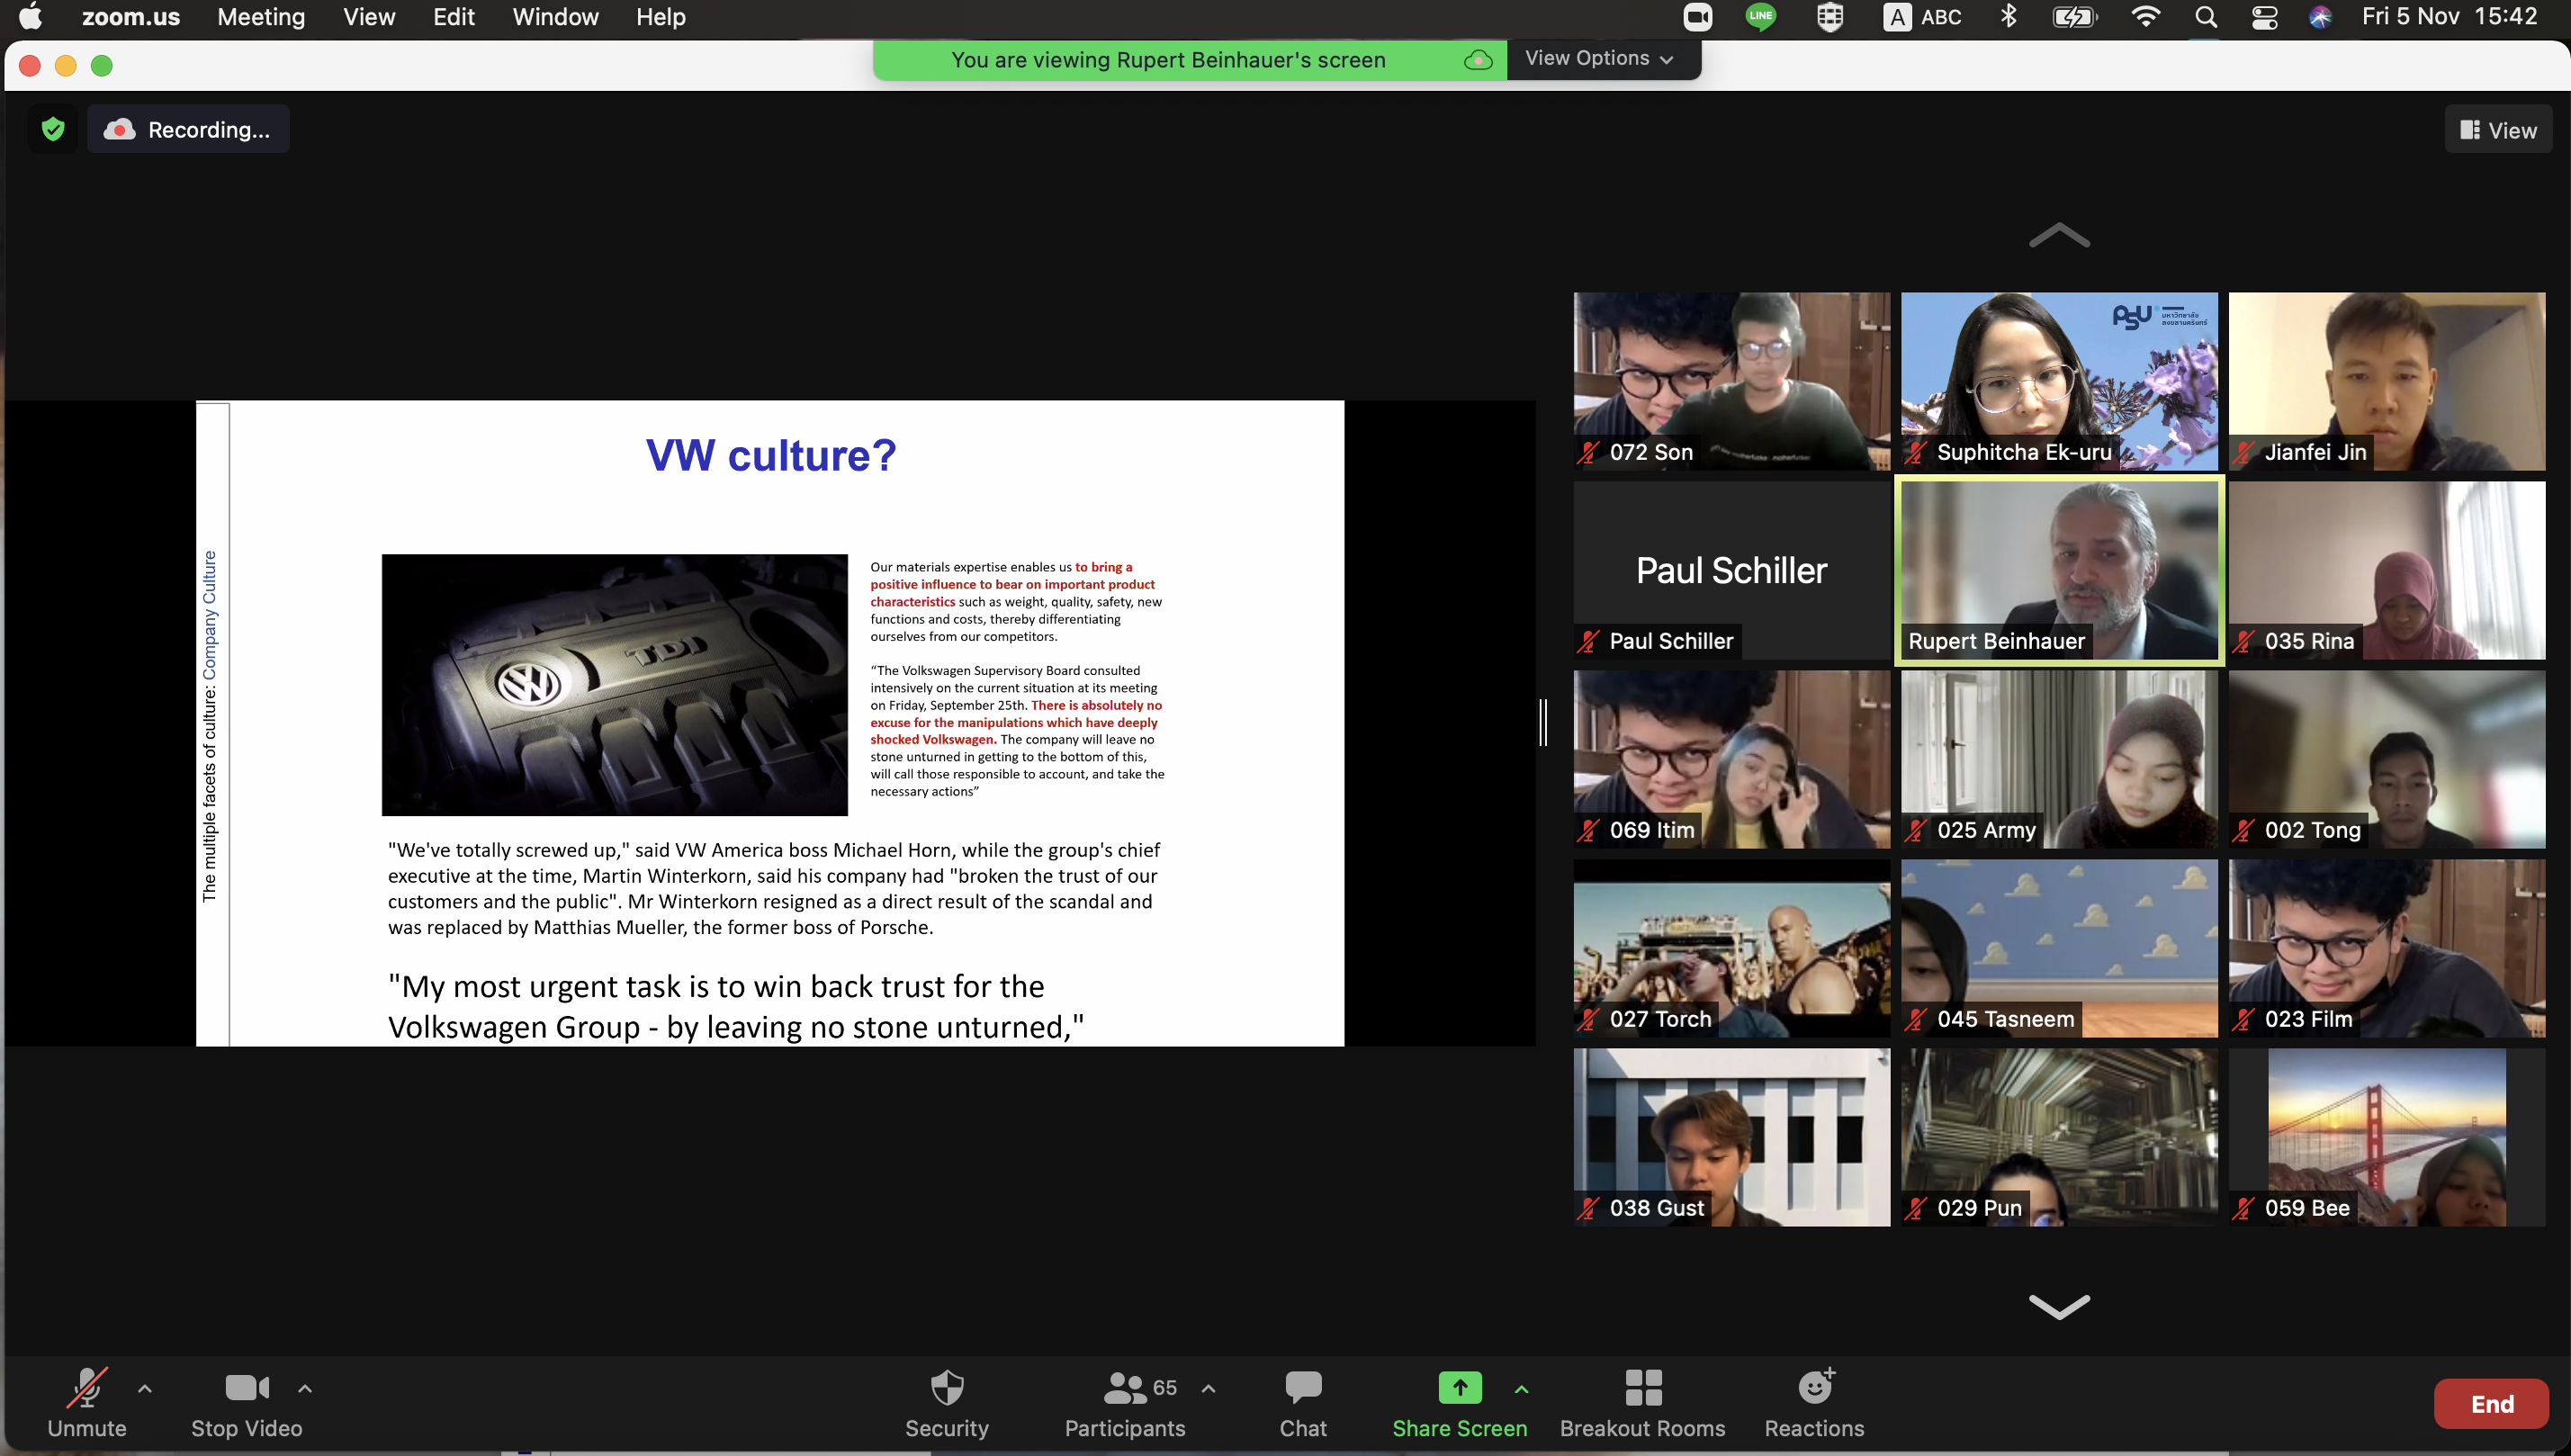This screenshot has height=1456, width=2571.
Task: Click the cloud icon in sharing banner
Action: tap(1478, 60)
